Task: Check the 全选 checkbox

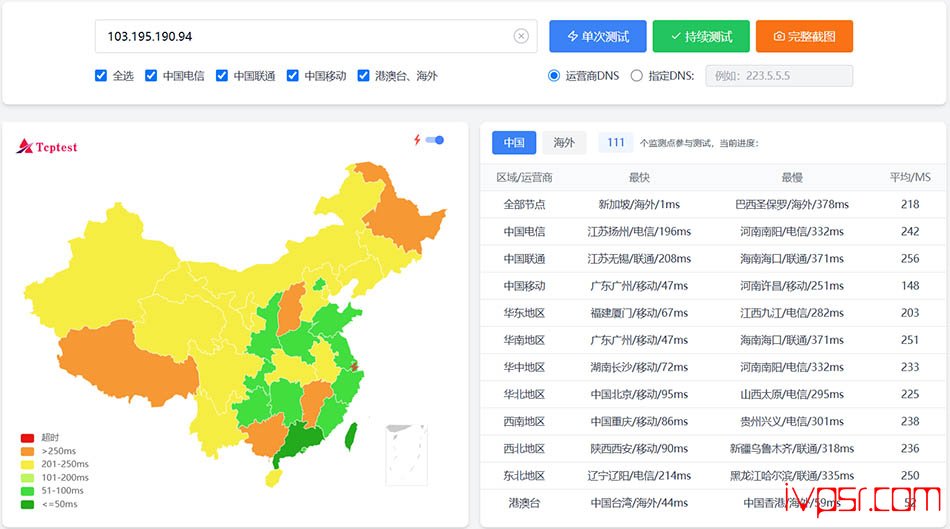Action: [101, 76]
